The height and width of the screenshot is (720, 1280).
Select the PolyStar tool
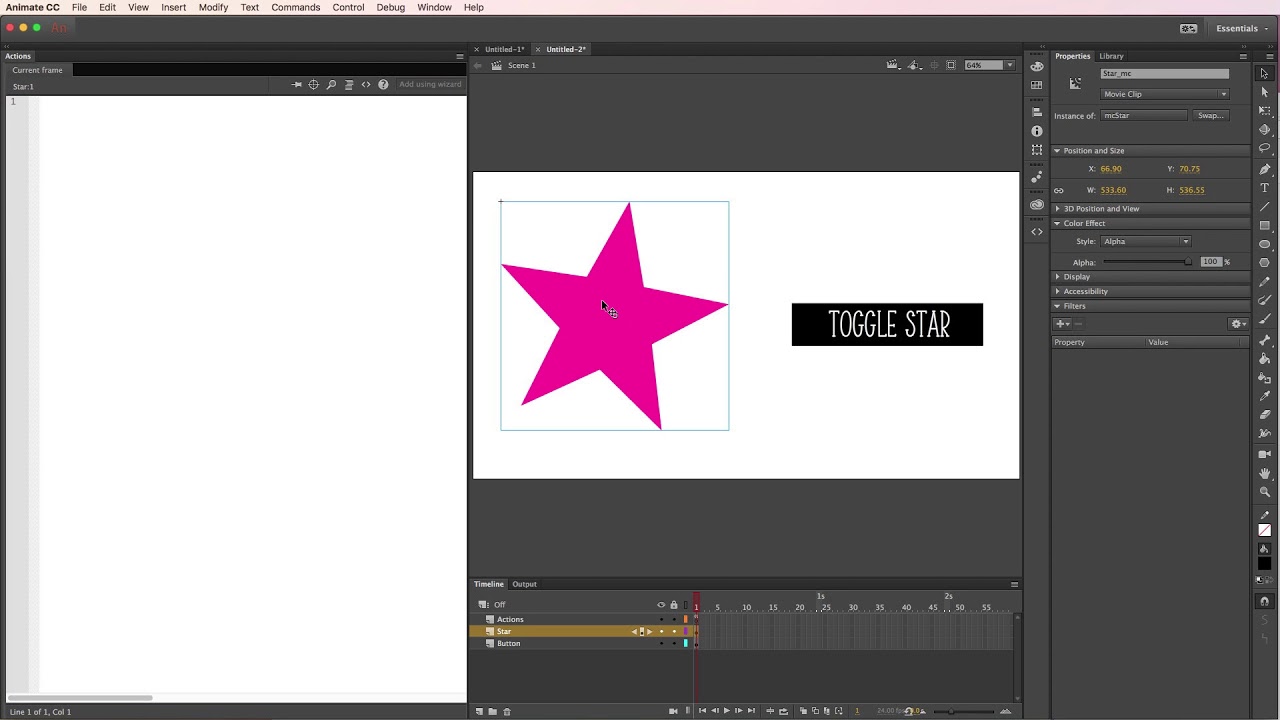point(1264,263)
